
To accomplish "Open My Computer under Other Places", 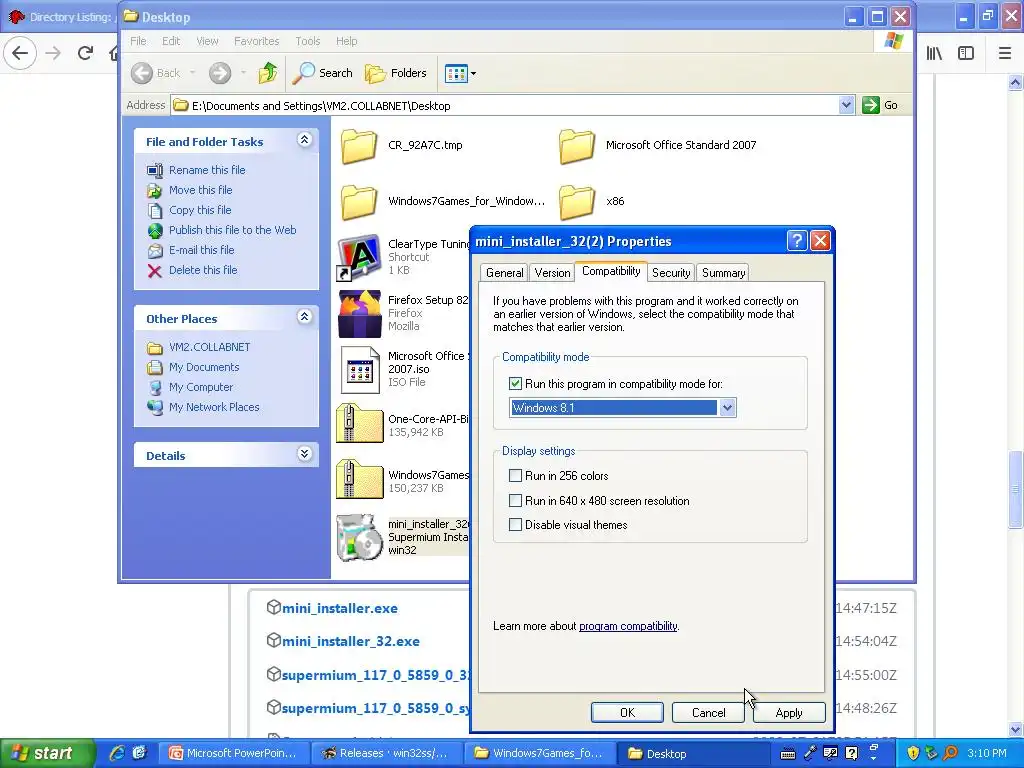I will [200, 387].
